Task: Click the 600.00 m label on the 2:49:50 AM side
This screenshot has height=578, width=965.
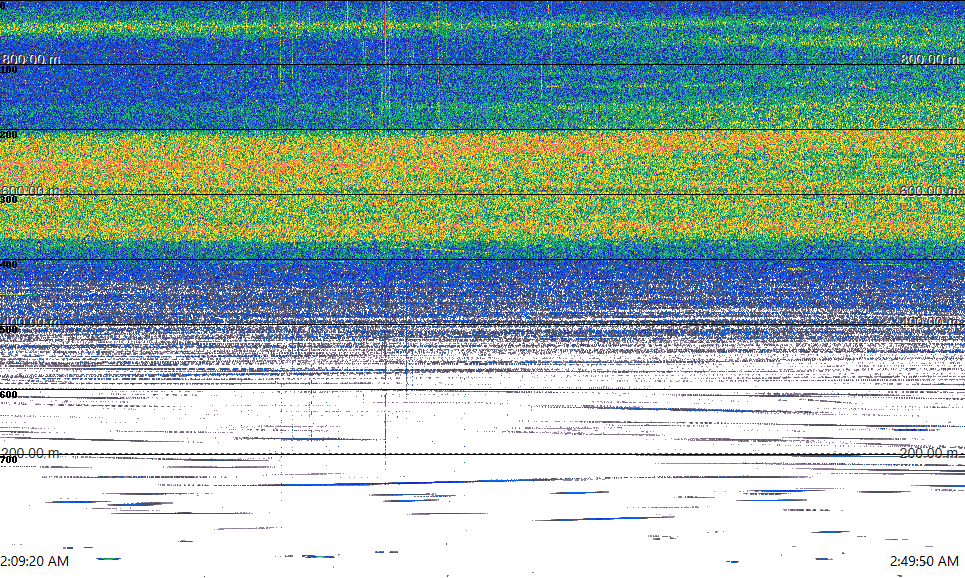Action: (929, 191)
